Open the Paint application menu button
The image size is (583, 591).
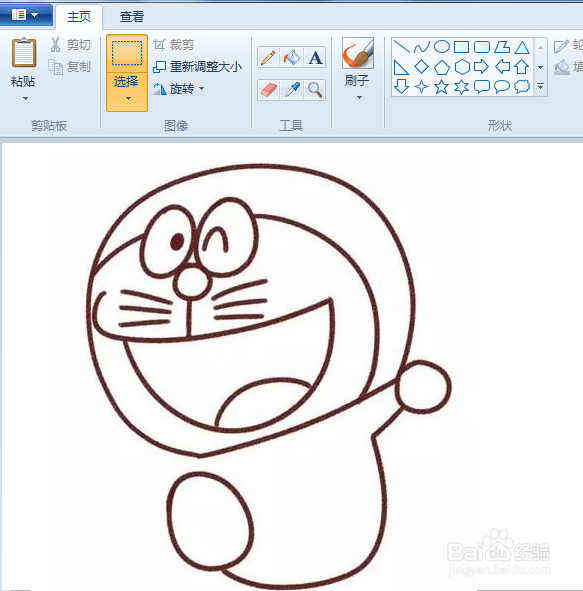[25, 15]
